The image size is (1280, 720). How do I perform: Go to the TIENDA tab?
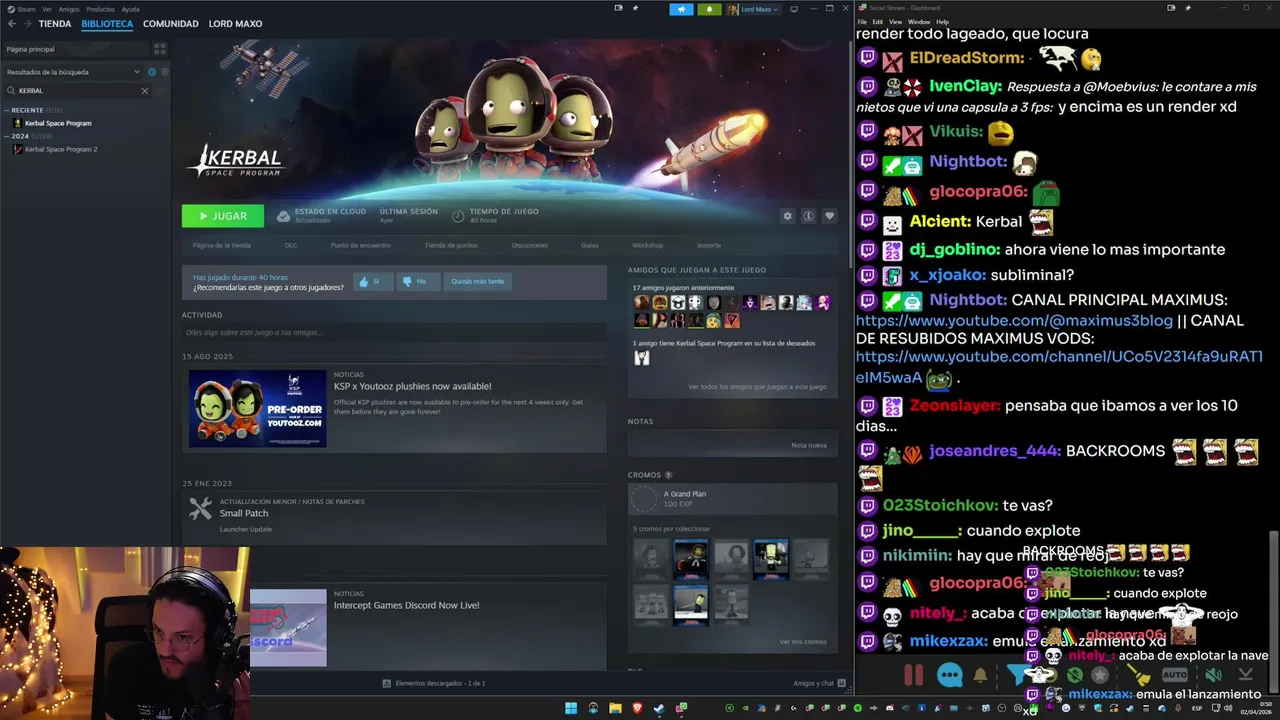[55, 24]
